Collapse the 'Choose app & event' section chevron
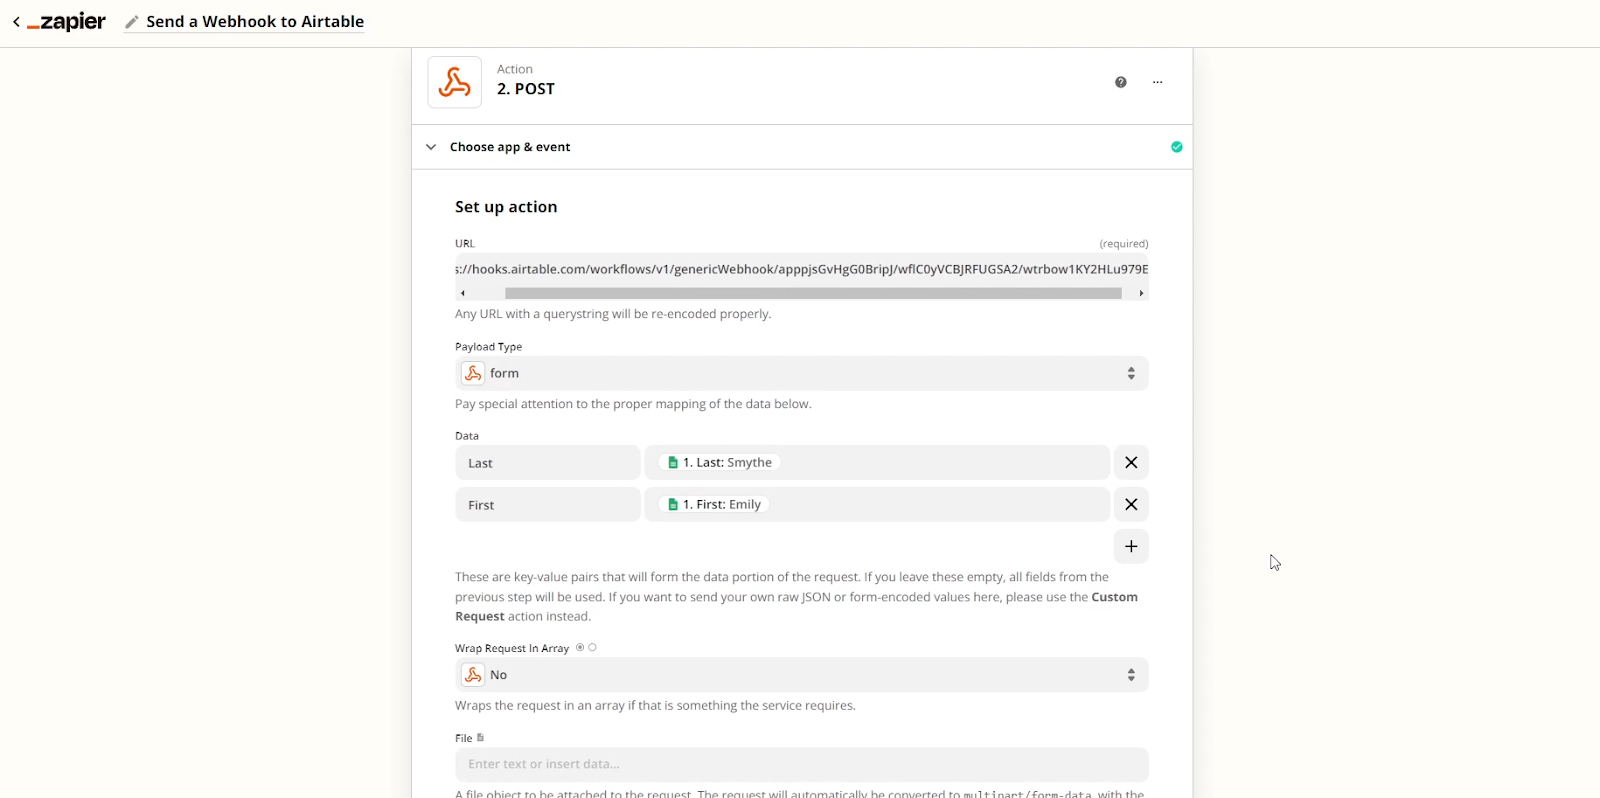The width and height of the screenshot is (1600, 798). [431, 147]
